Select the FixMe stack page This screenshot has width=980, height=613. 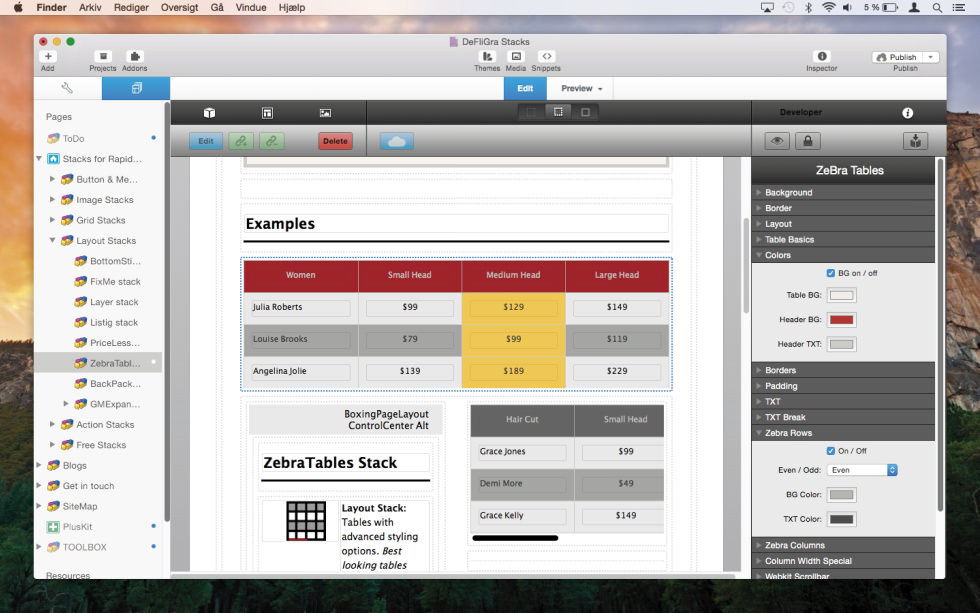click(x=115, y=281)
